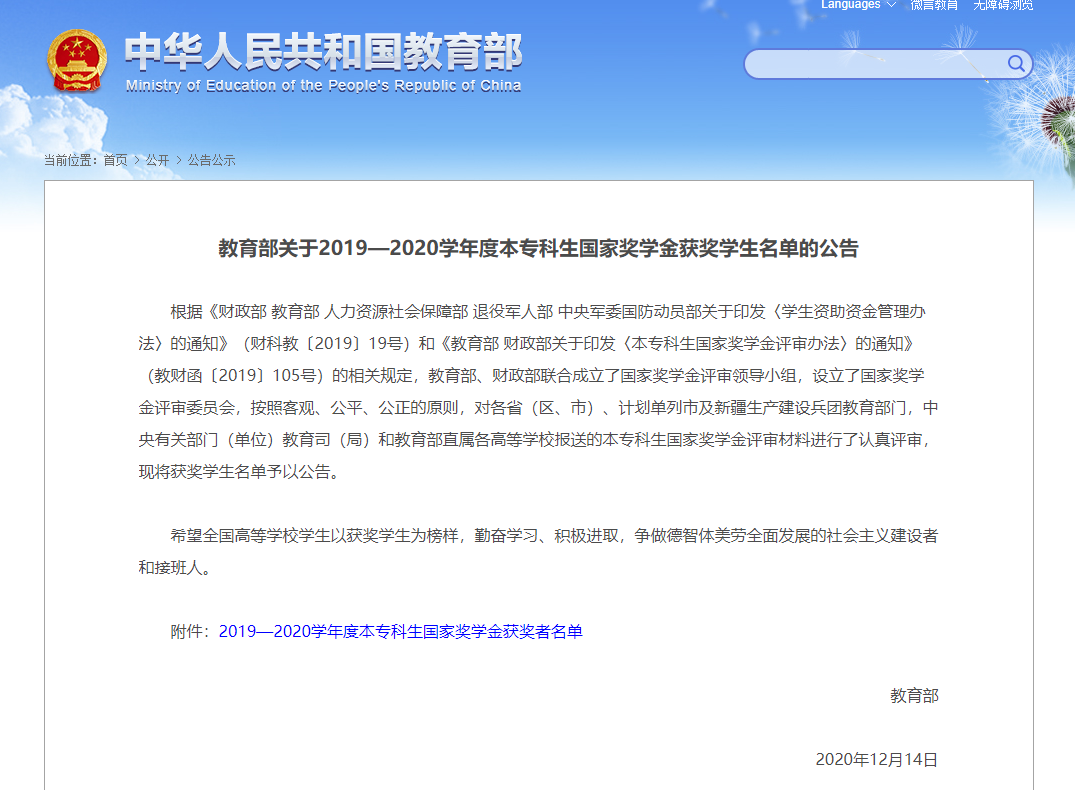Click the 中华人民共和国教育部 site title
Image resolution: width=1075 pixels, height=790 pixels.
point(323,51)
